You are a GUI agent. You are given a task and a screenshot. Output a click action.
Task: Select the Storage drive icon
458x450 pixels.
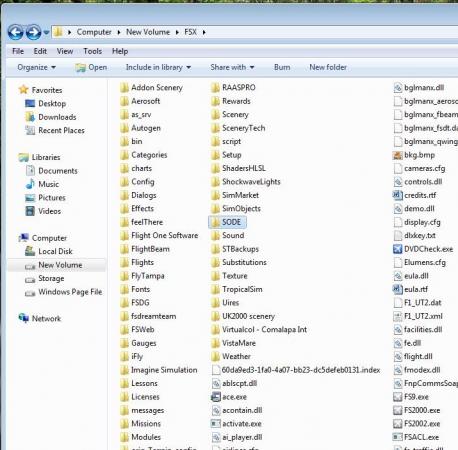(30, 279)
